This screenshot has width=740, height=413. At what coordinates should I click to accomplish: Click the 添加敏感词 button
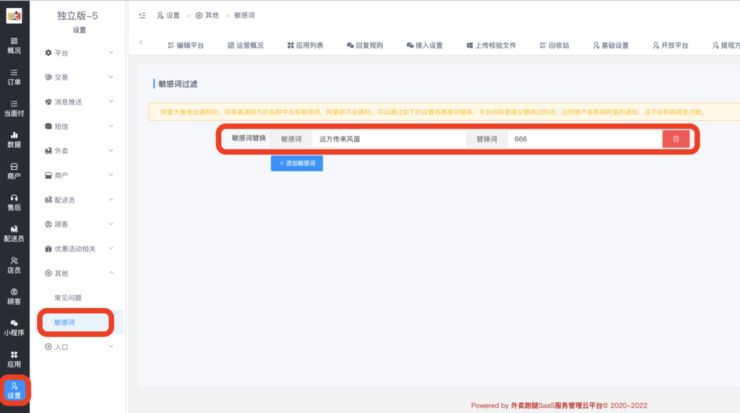[297, 163]
